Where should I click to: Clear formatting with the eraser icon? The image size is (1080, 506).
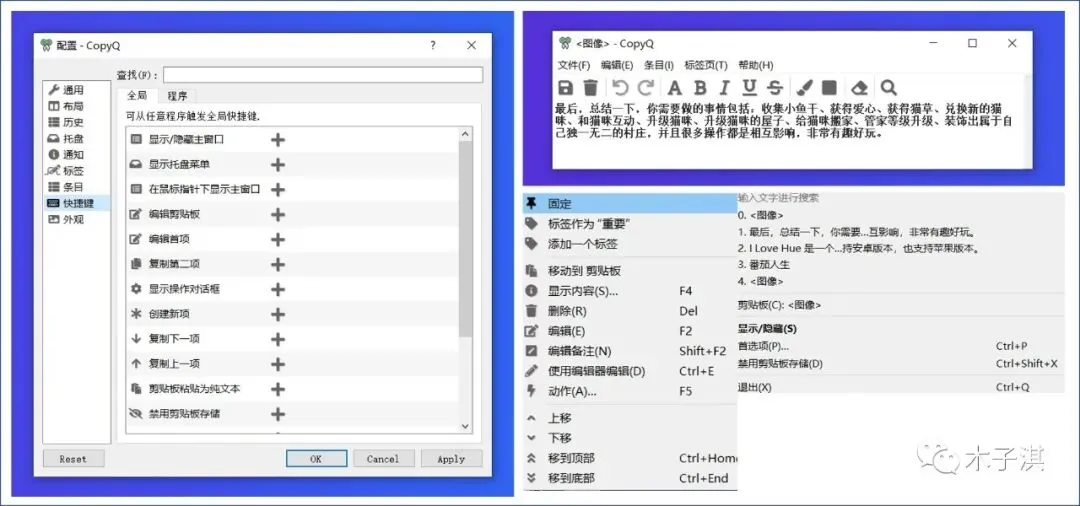pos(859,87)
